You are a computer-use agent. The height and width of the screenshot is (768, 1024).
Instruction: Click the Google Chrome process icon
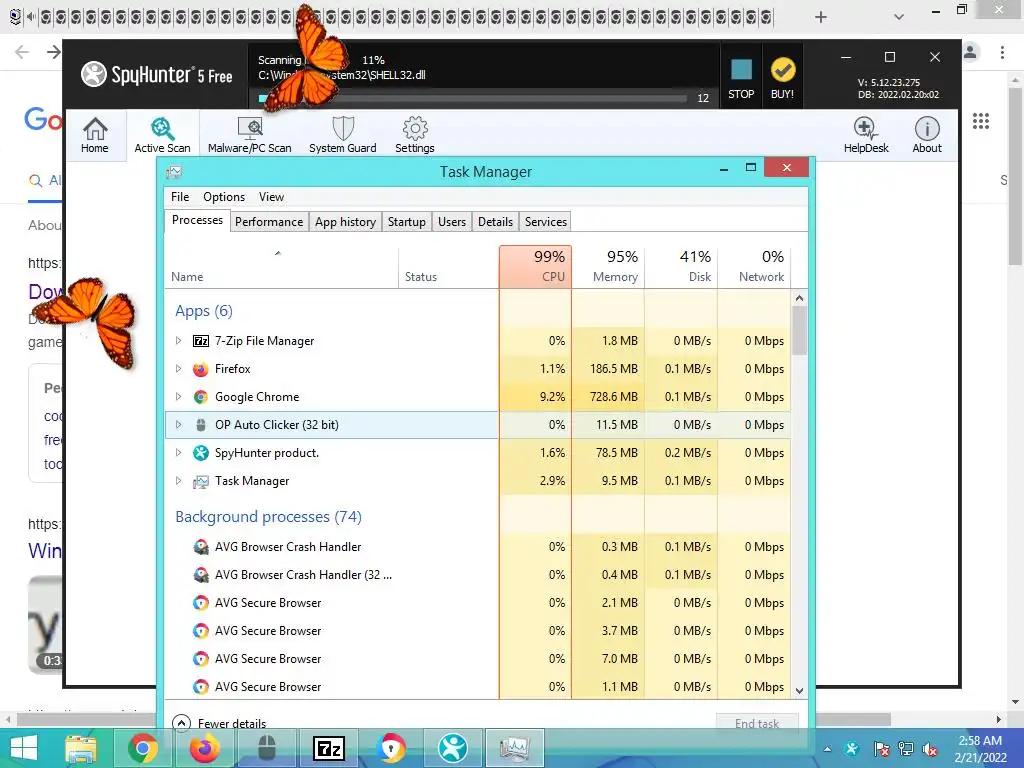(x=200, y=397)
